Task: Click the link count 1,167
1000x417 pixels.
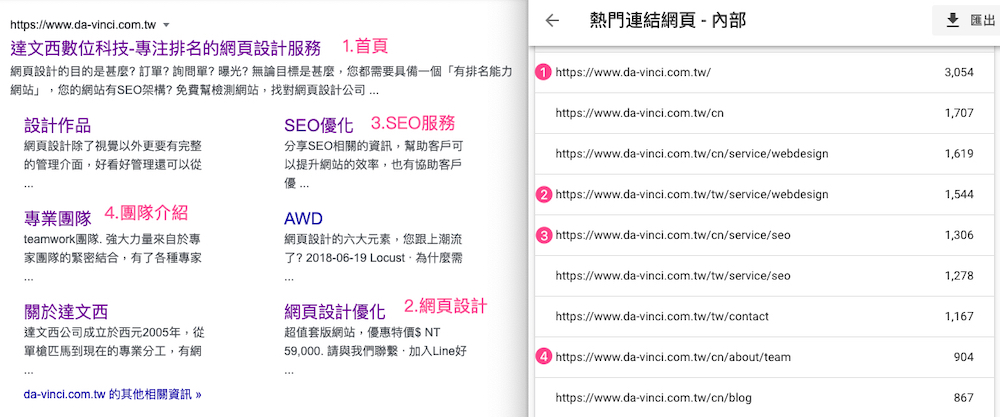Action: click(x=959, y=316)
